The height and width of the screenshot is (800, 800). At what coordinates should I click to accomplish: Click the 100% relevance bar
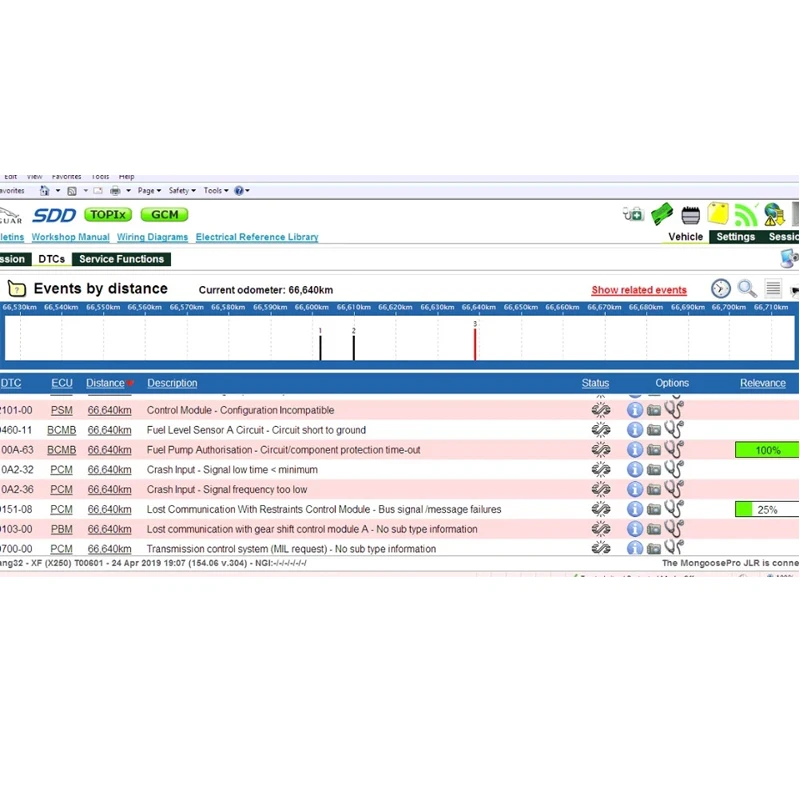click(767, 450)
